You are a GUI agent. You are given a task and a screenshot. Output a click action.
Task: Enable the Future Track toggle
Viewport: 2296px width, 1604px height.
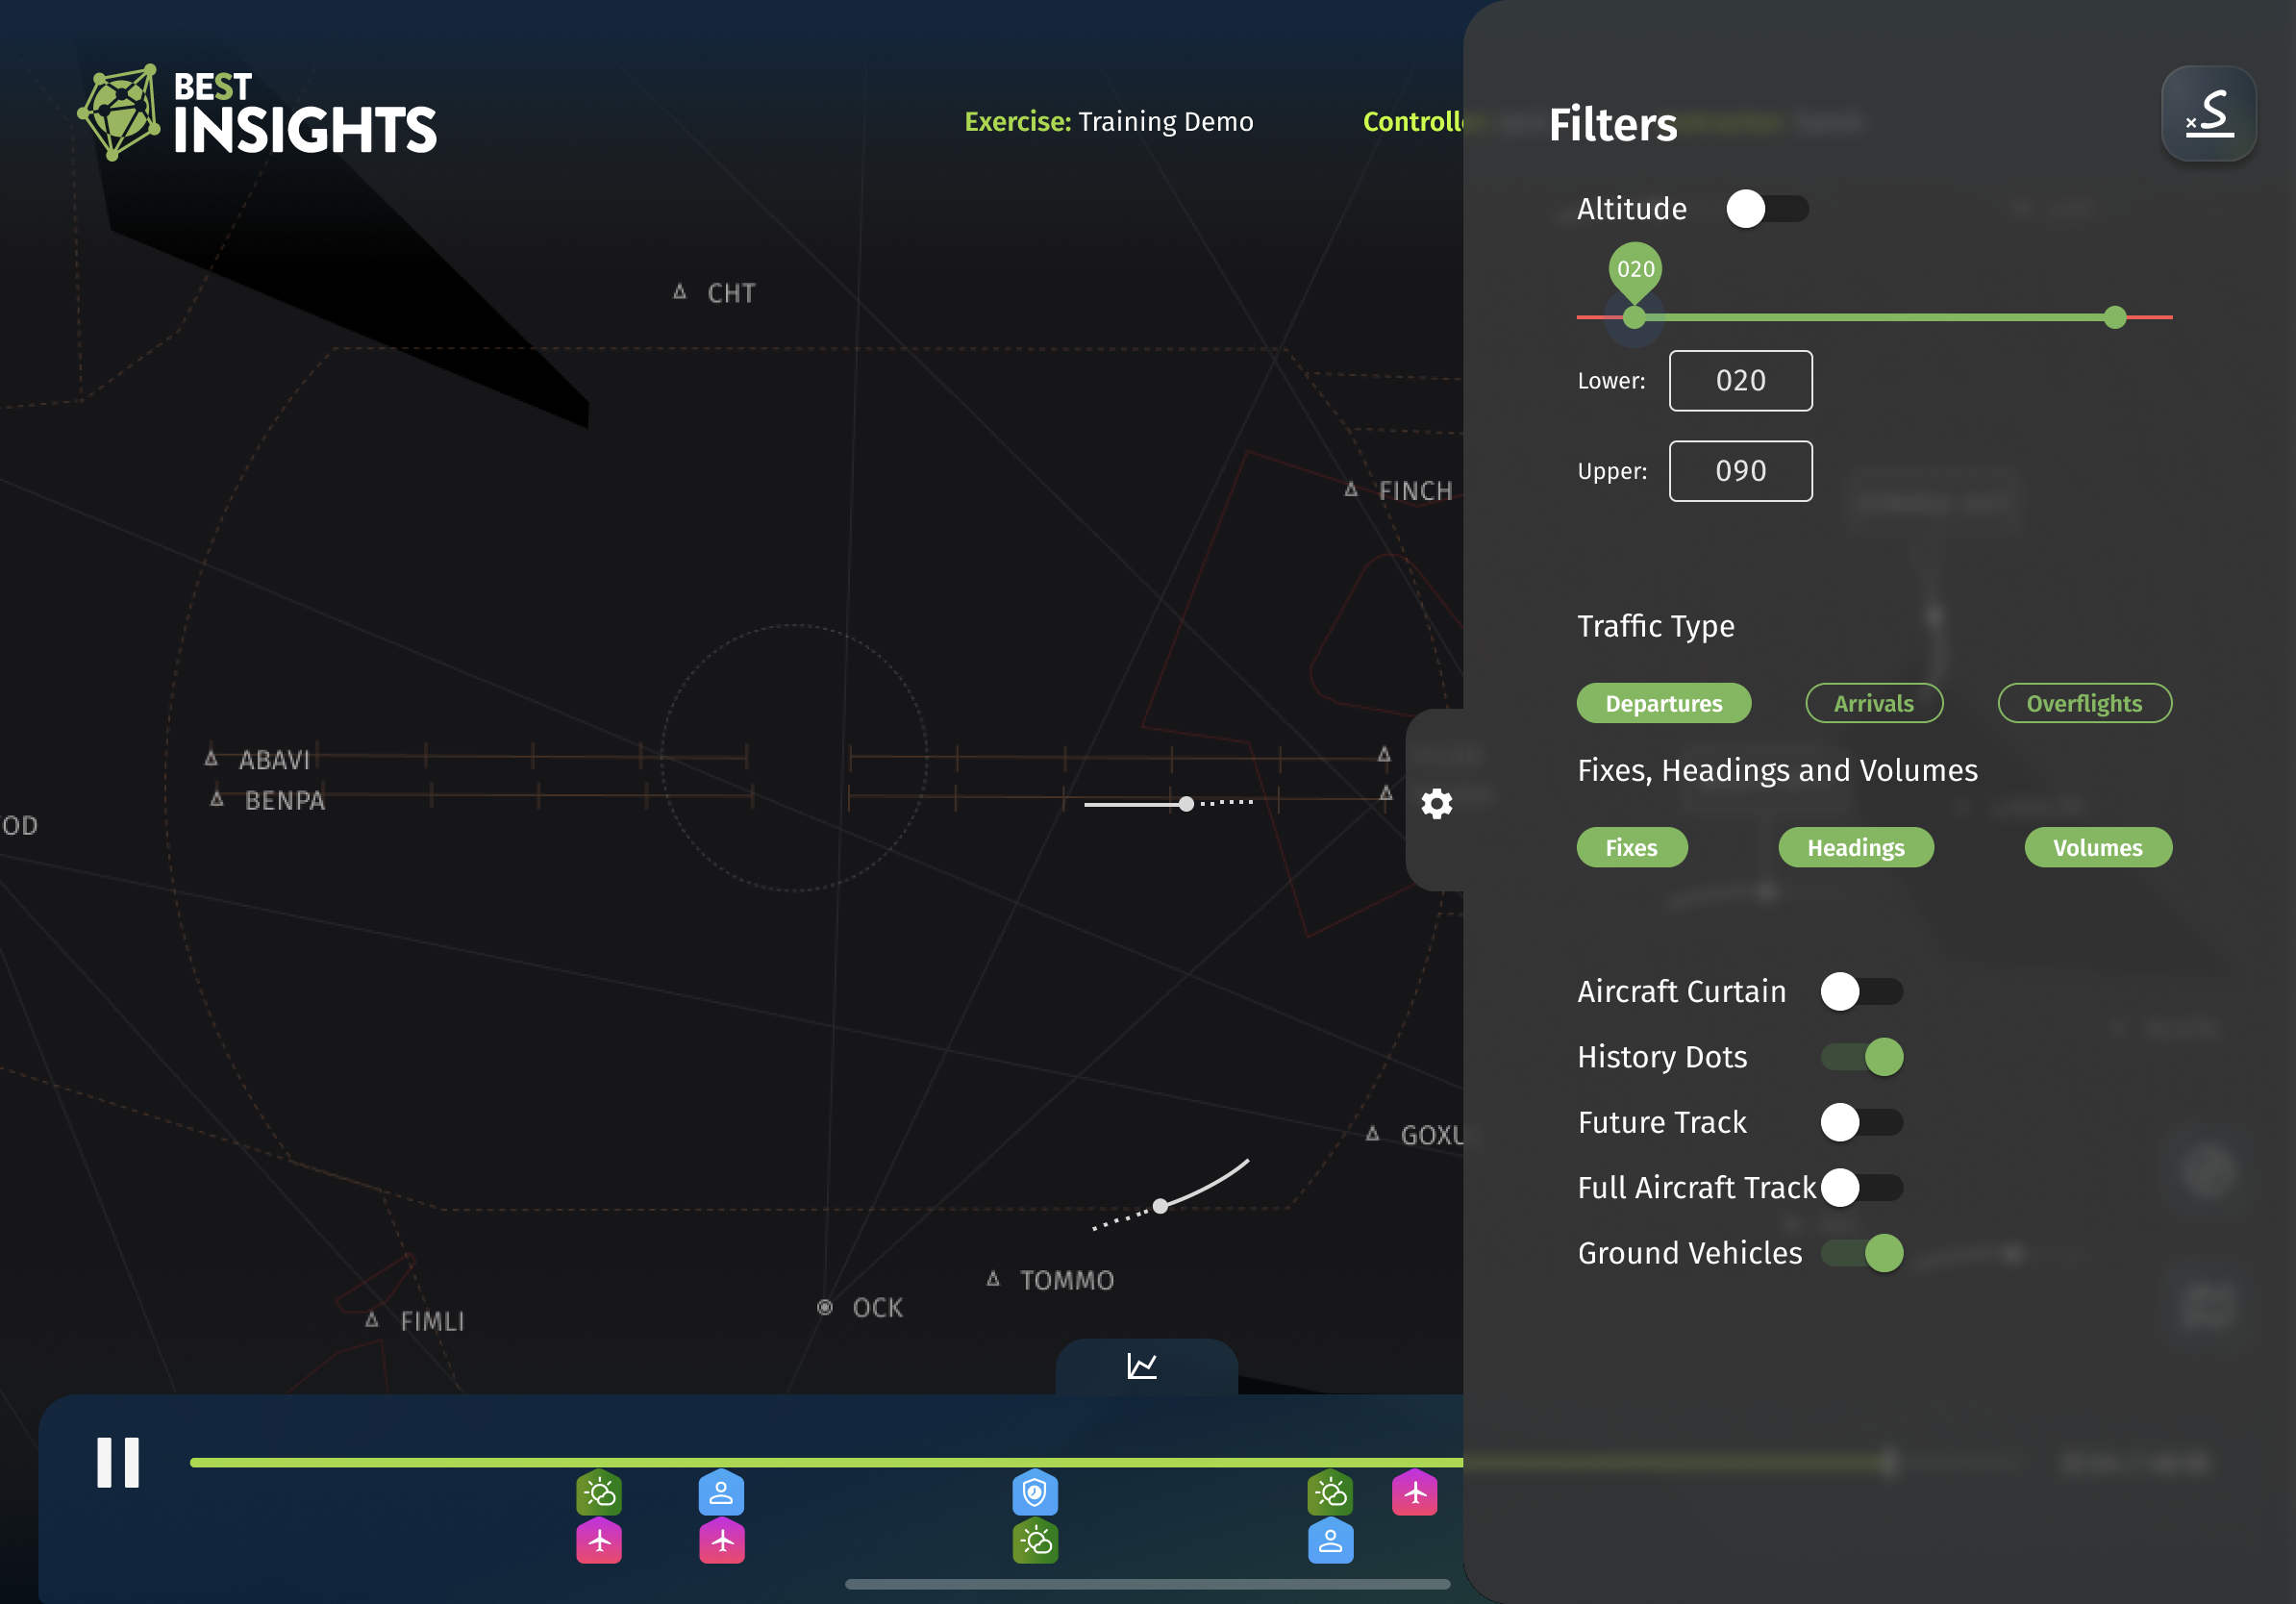click(x=1861, y=1122)
